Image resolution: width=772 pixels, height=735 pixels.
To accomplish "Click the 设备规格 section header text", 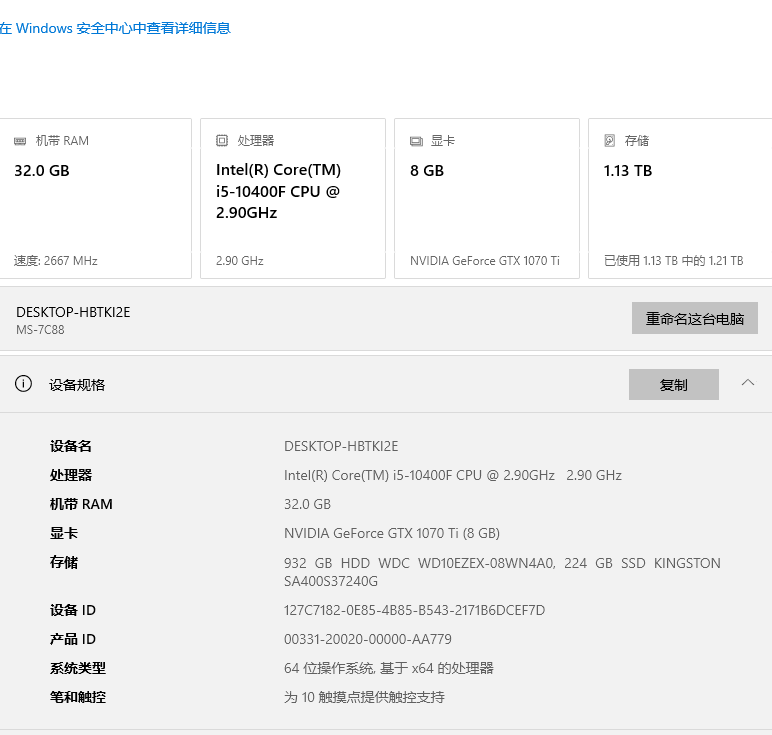I will (77, 384).
